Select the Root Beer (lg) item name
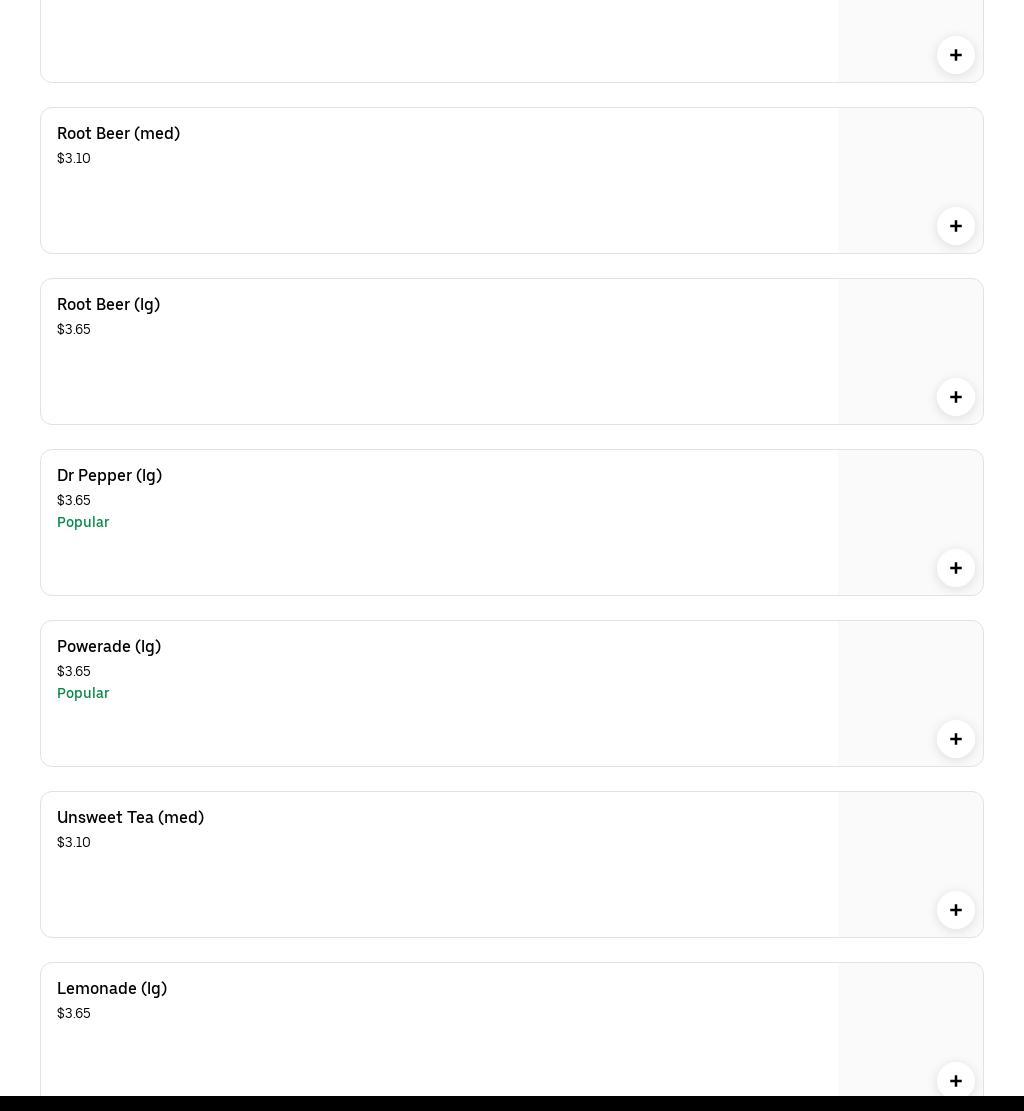 tap(108, 304)
